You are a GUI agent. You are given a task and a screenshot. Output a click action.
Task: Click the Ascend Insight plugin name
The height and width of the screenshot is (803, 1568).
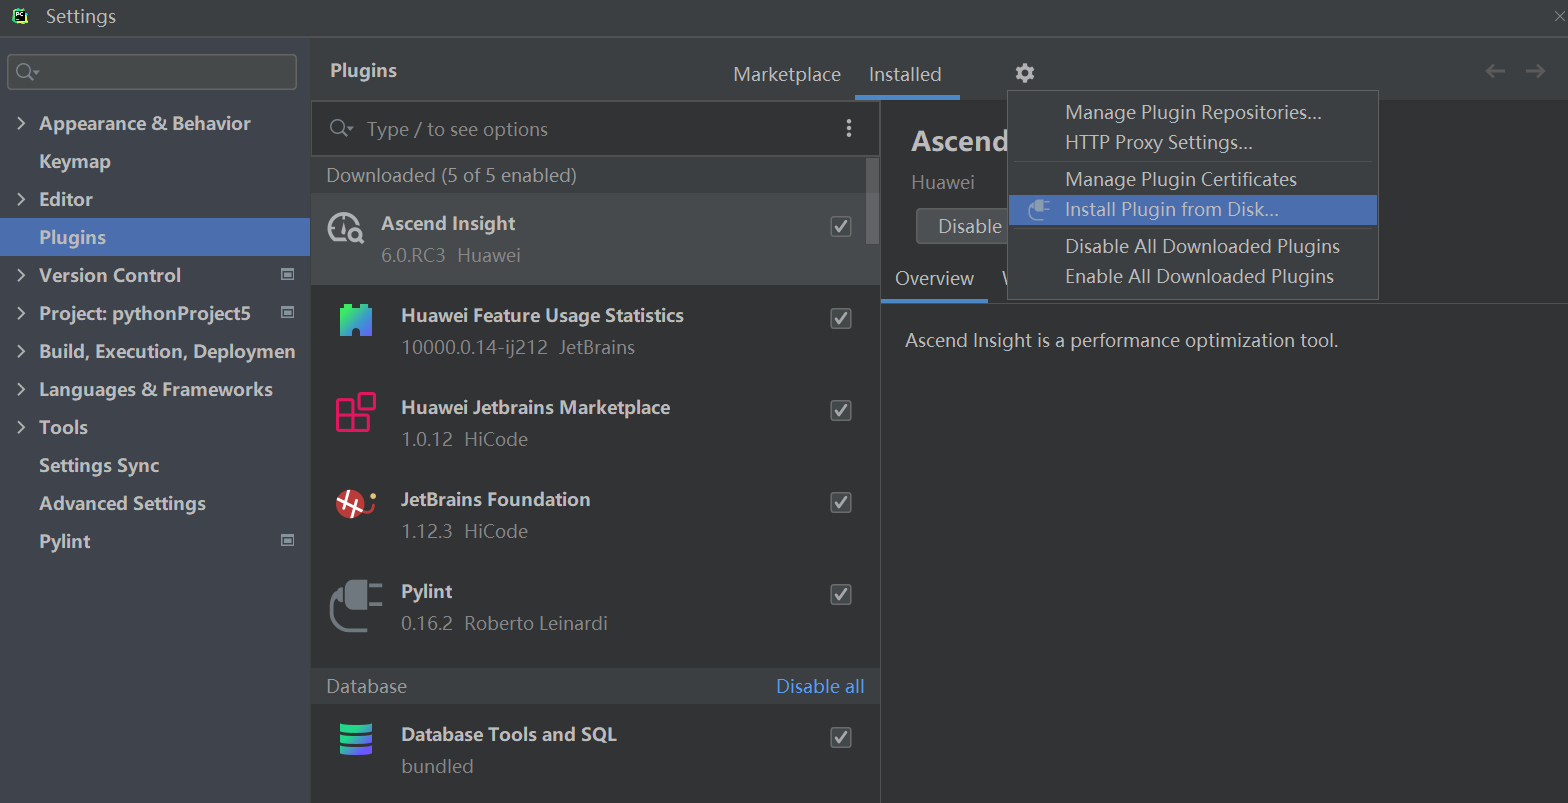point(448,223)
